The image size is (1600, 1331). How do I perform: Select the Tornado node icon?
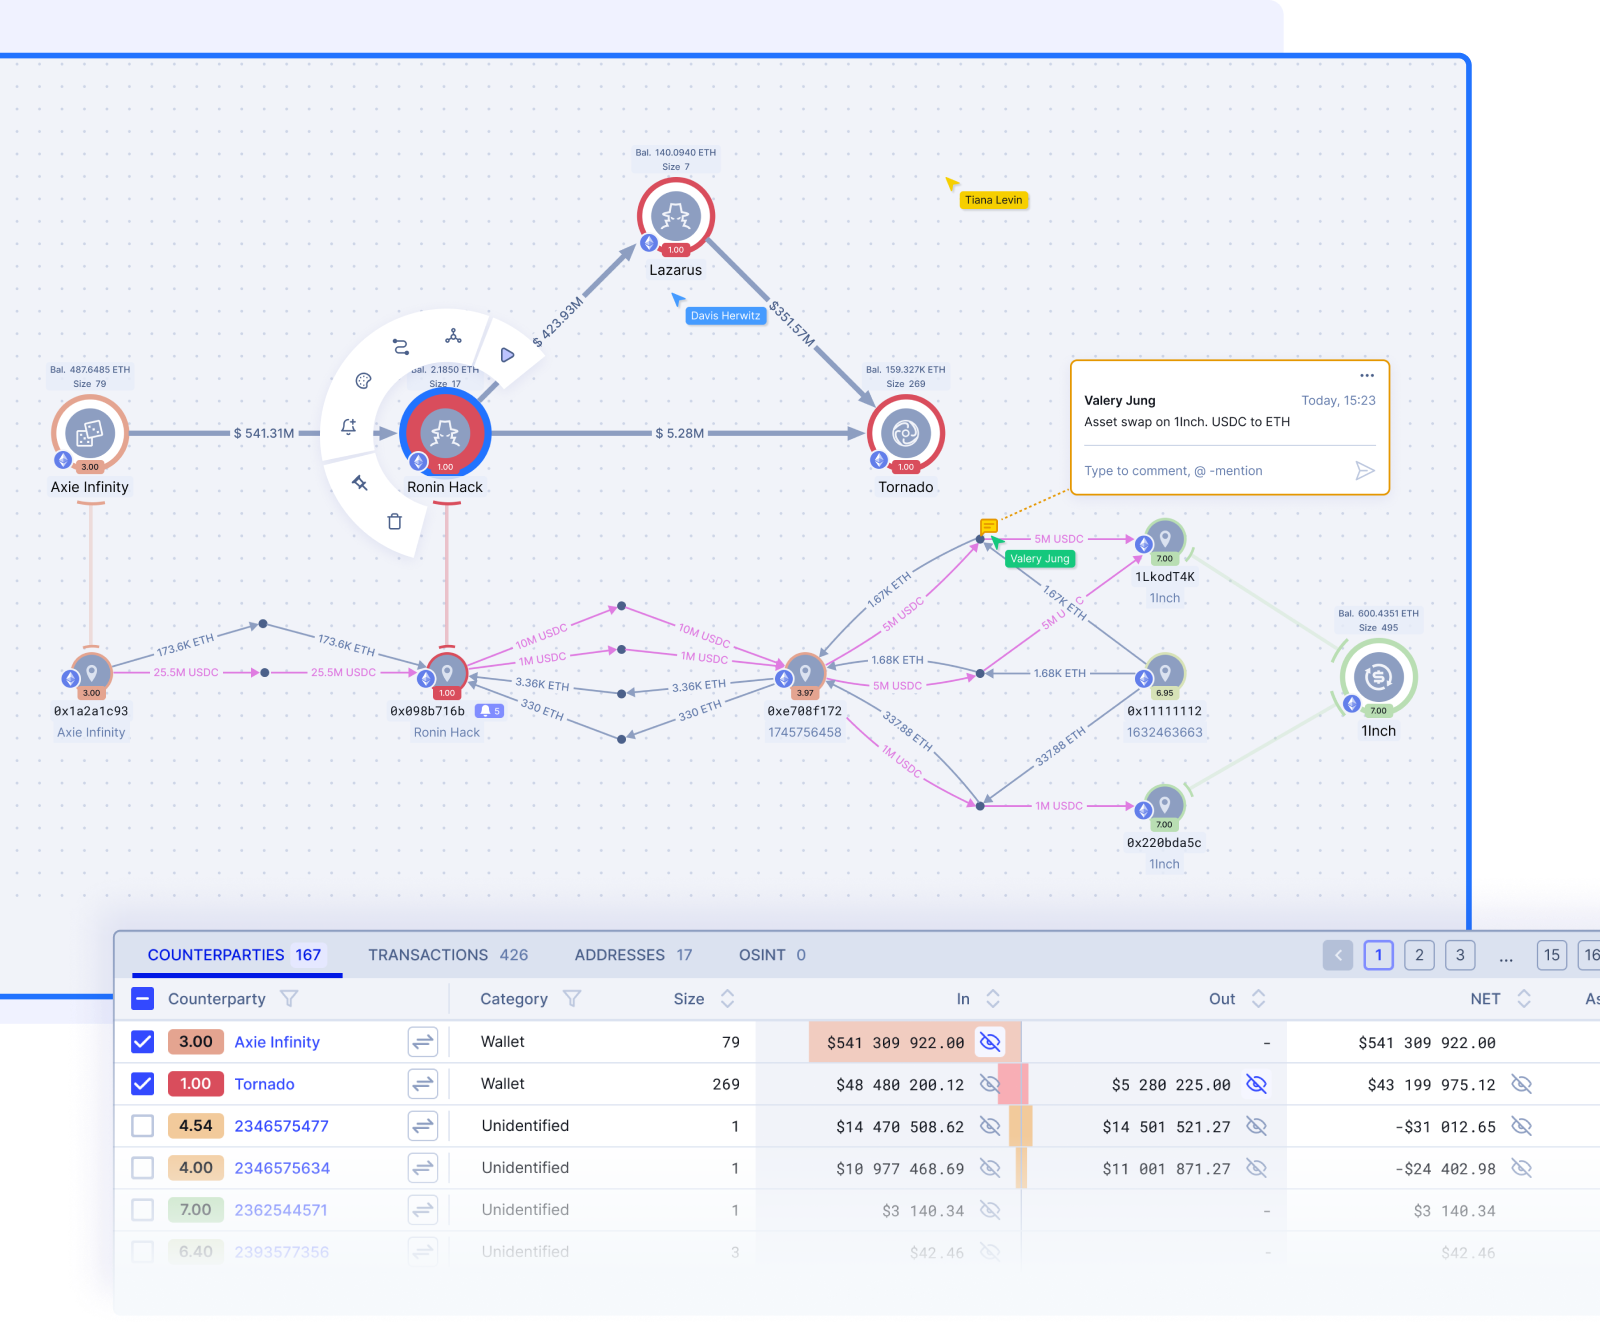tap(906, 433)
